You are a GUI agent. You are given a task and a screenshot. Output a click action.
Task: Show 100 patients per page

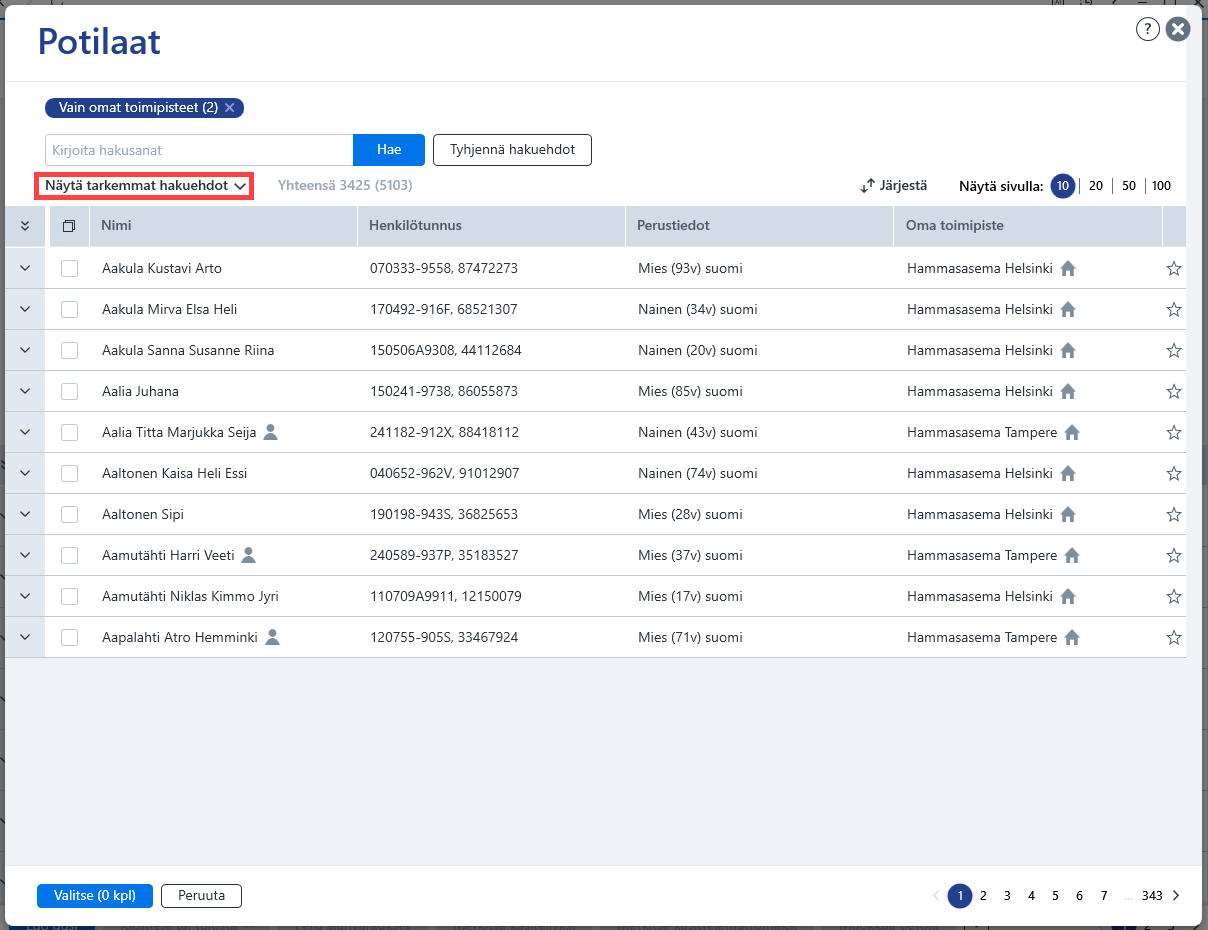tap(1161, 186)
